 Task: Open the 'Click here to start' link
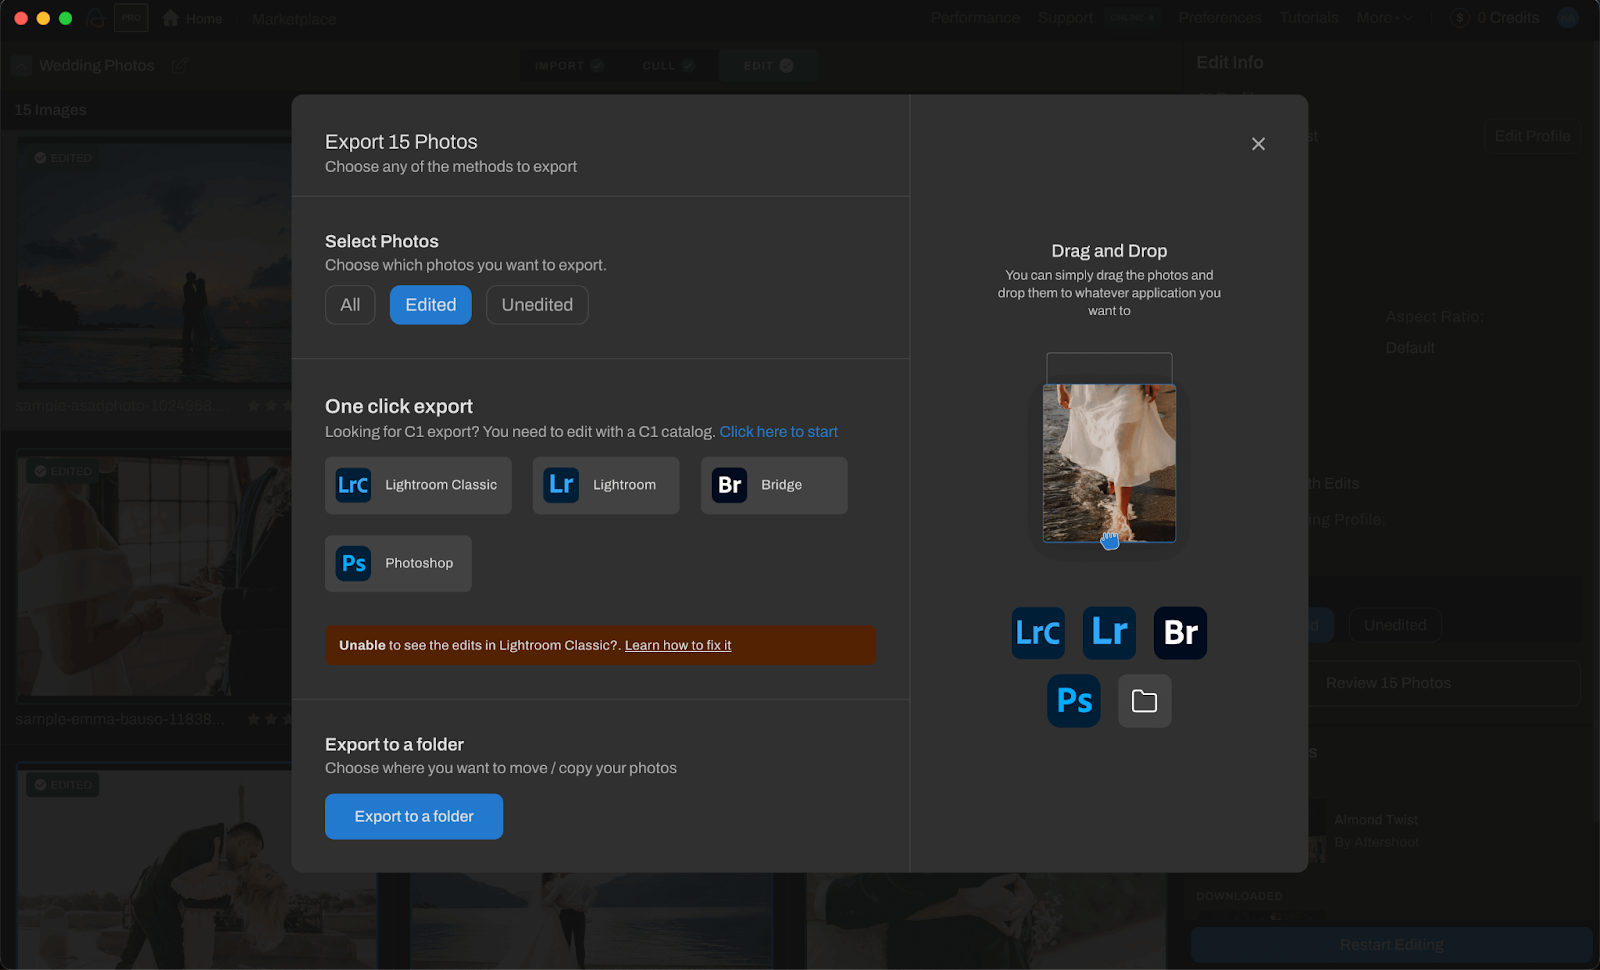click(x=778, y=432)
